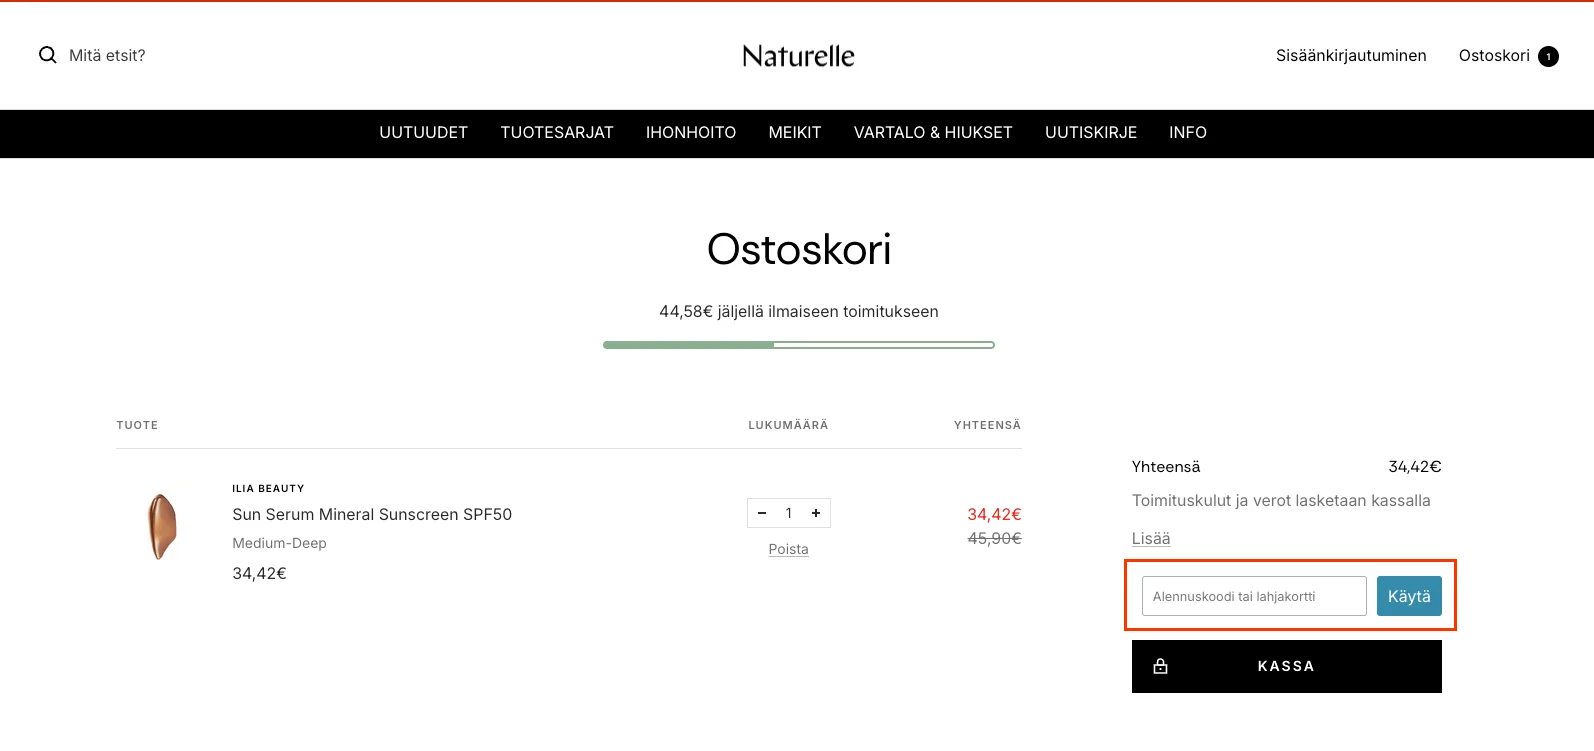Image resolution: width=1594 pixels, height=751 pixels.
Task: Click the cart item count badge
Action: click(1548, 57)
